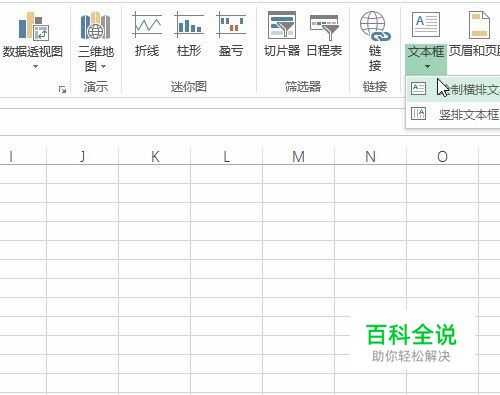The width and height of the screenshot is (500, 395).
Task: Click the 链接 hyperlink globe icon
Action: tap(375, 26)
